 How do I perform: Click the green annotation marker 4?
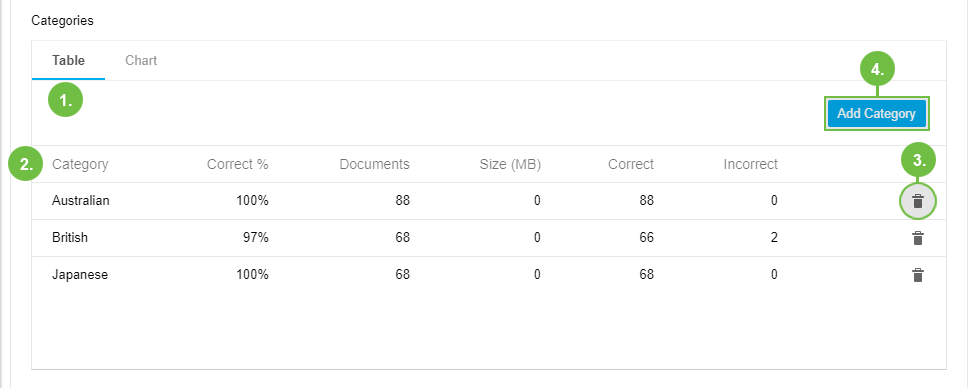tap(877, 70)
